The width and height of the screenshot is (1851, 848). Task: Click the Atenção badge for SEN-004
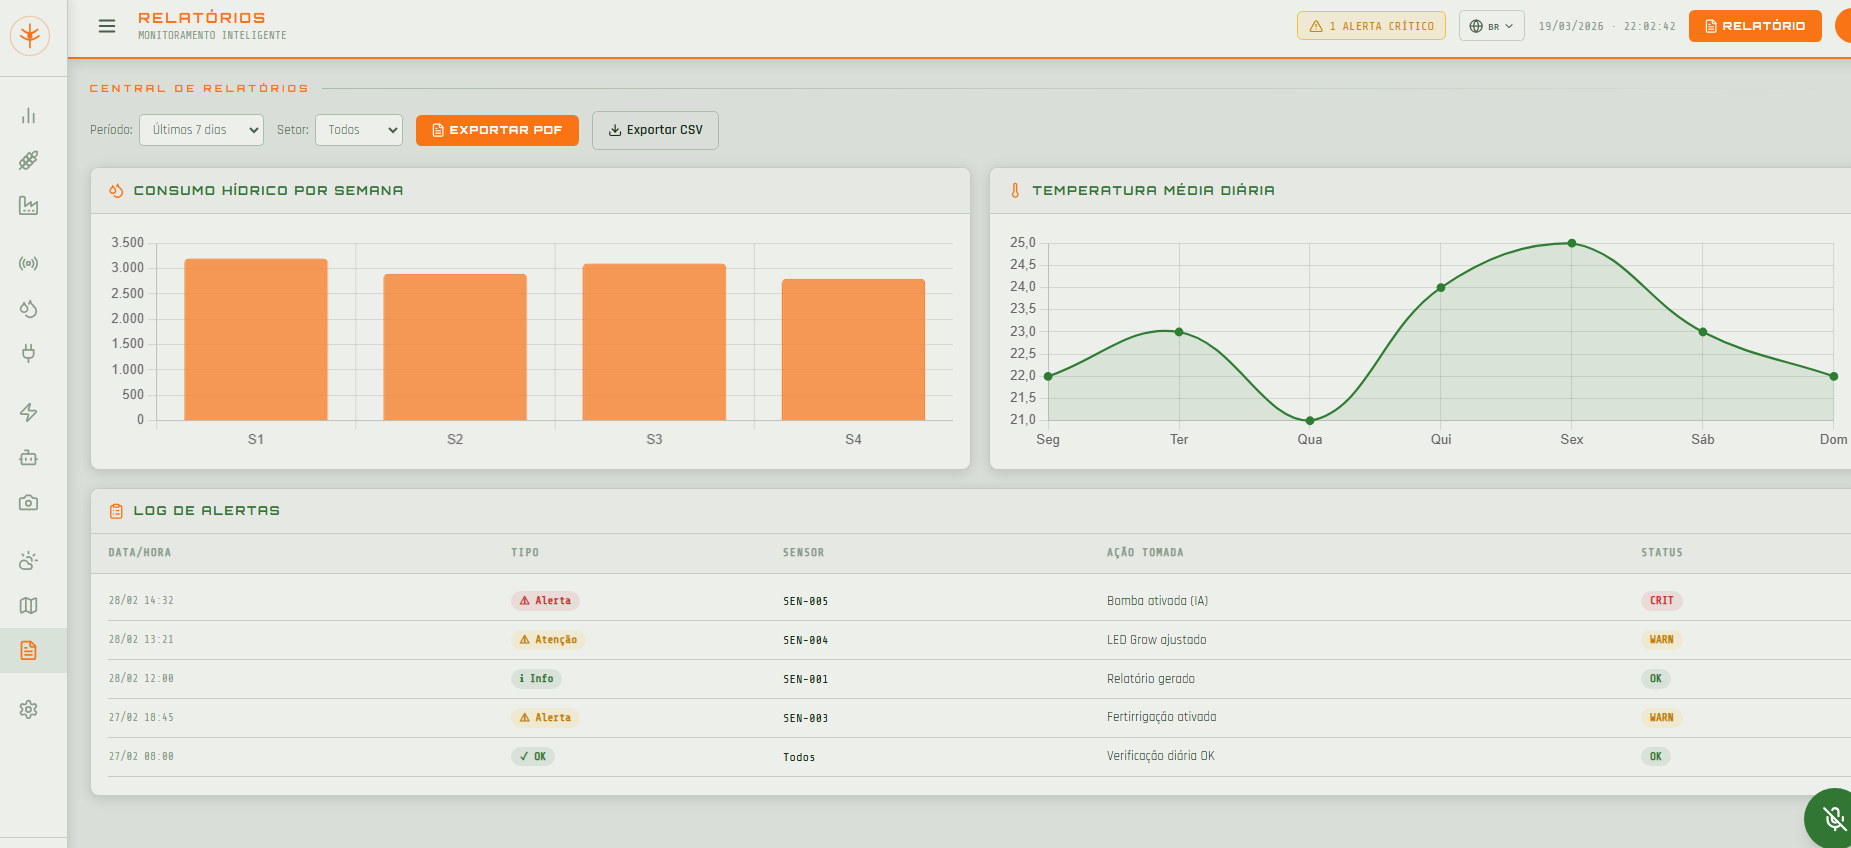click(548, 640)
